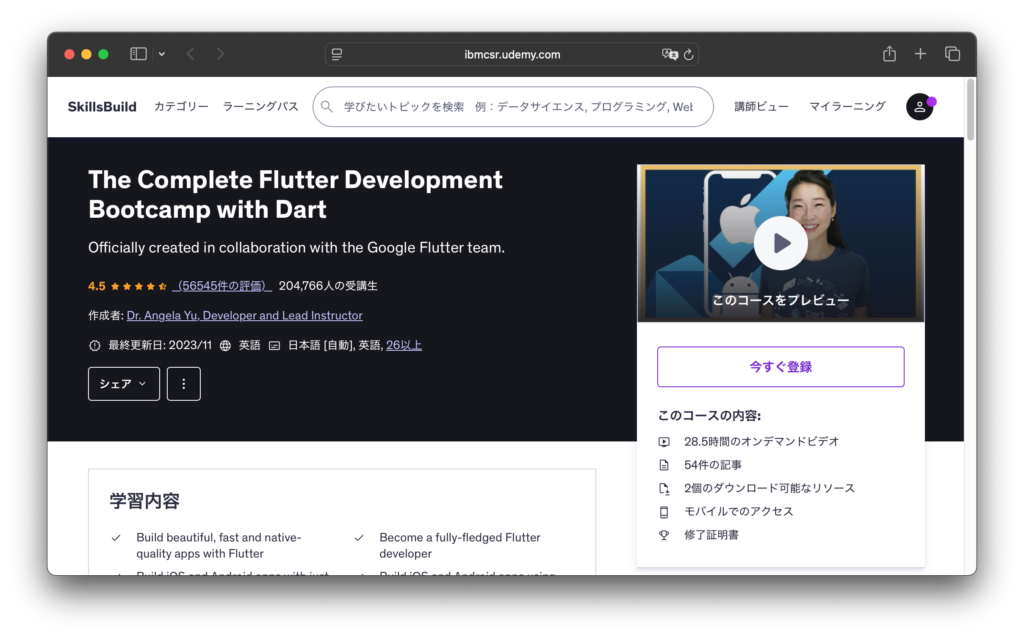The width and height of the screenshot is (1024, 638).
Task: Click the mobile access phone icon
Action: coord(664,512)
